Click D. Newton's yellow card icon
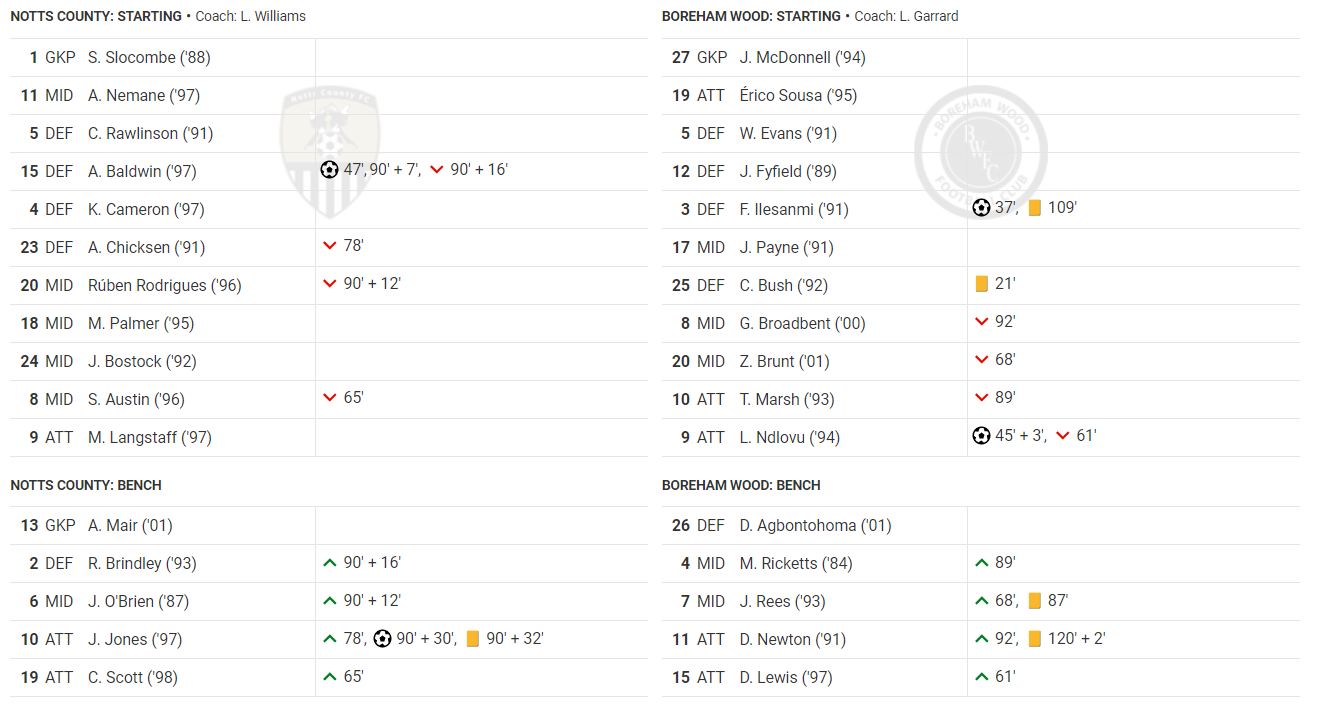This screenshot has height=711, width=1321. (1035, 638)
